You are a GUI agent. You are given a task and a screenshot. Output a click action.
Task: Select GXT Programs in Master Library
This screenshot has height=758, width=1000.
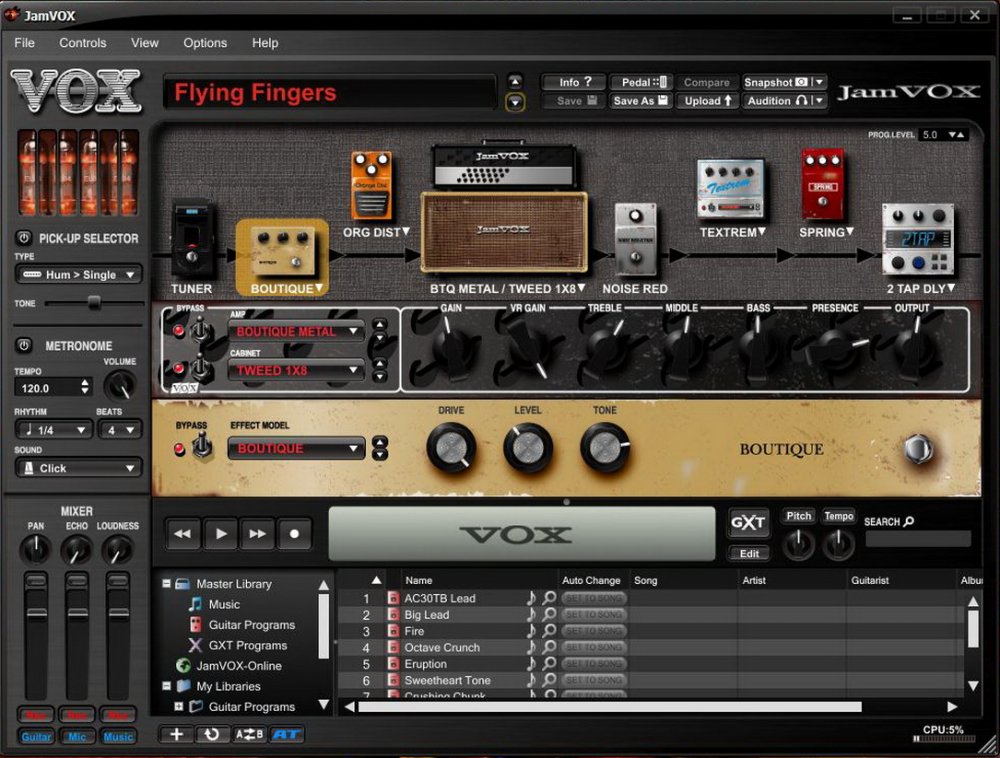(247, 645)
